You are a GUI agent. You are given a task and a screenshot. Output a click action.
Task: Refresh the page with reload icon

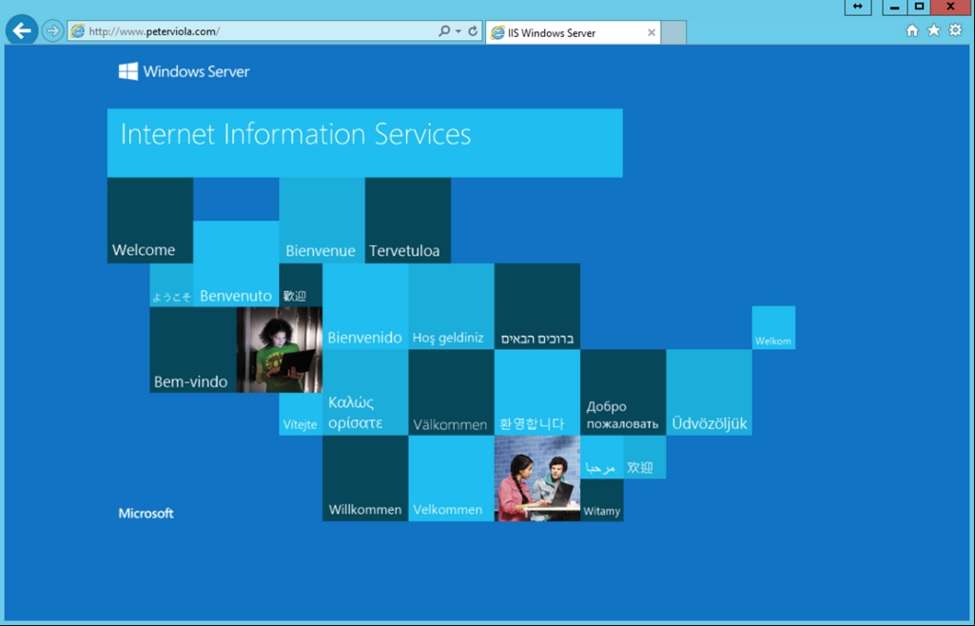pyautogui.click(x=473, y=30)
